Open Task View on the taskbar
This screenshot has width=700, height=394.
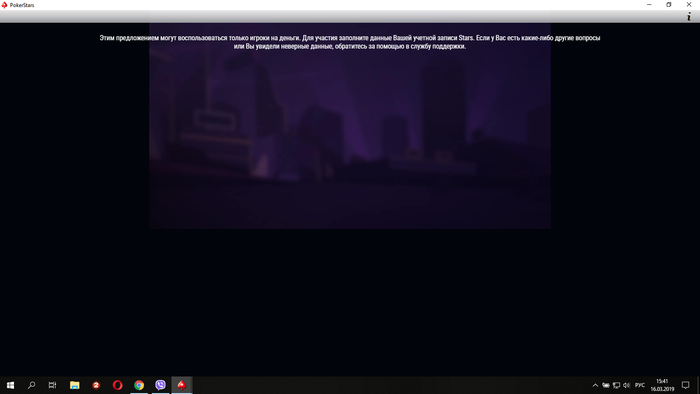coord(52,385)
